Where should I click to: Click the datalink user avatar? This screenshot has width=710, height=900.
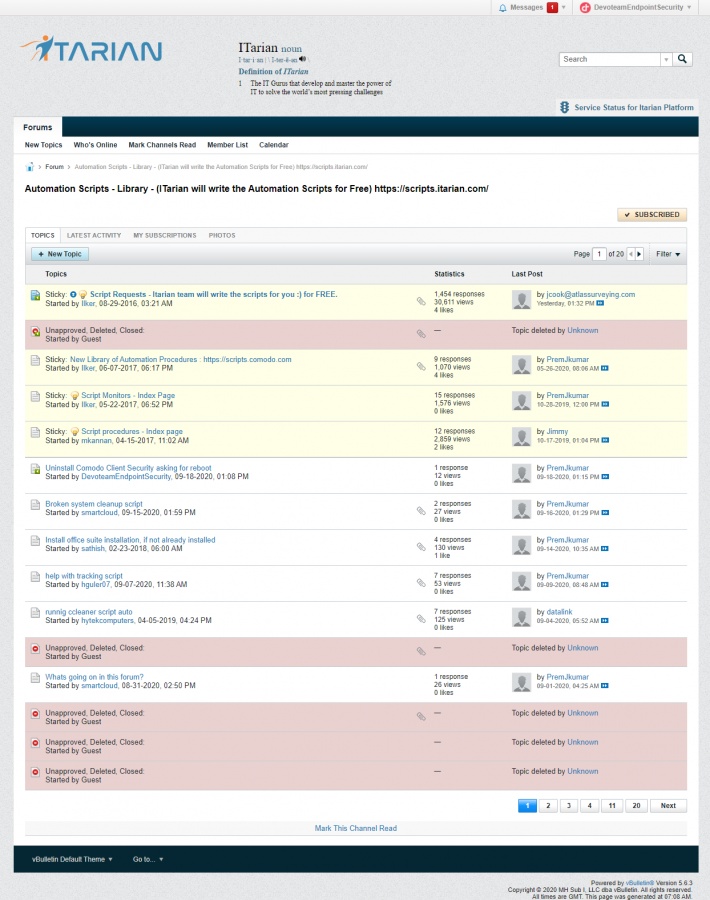tap(521, 618)
